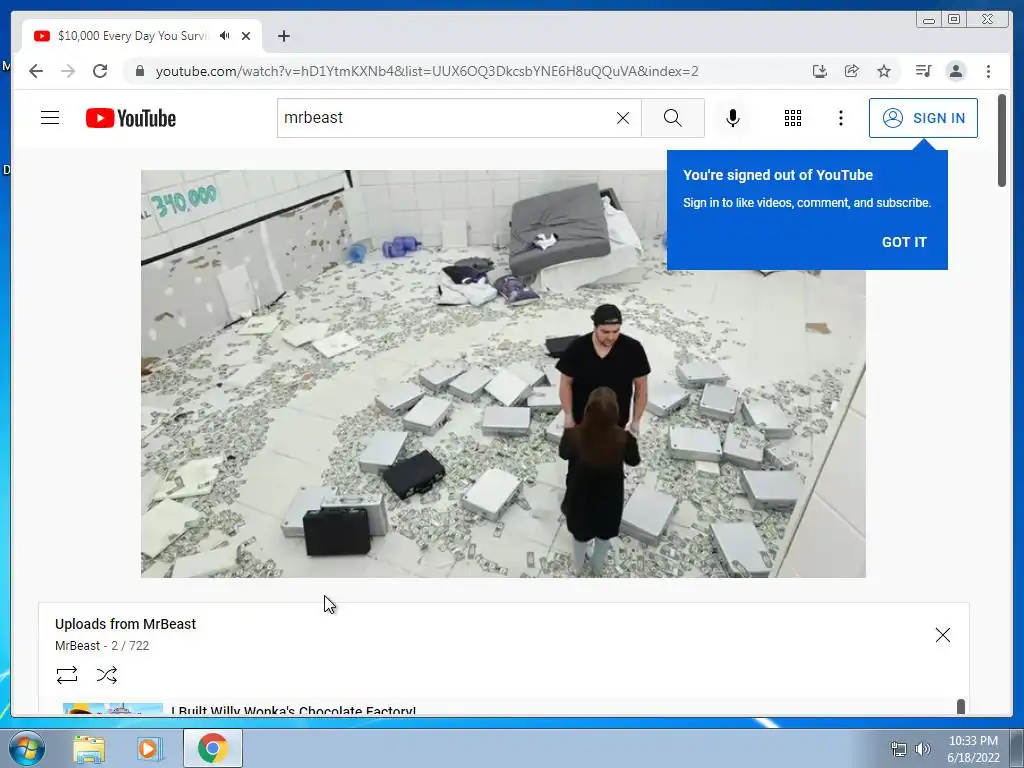Open Chrome profile avatar menu
The height and width of the screenshot is (768, 1024).
point(956,71)
